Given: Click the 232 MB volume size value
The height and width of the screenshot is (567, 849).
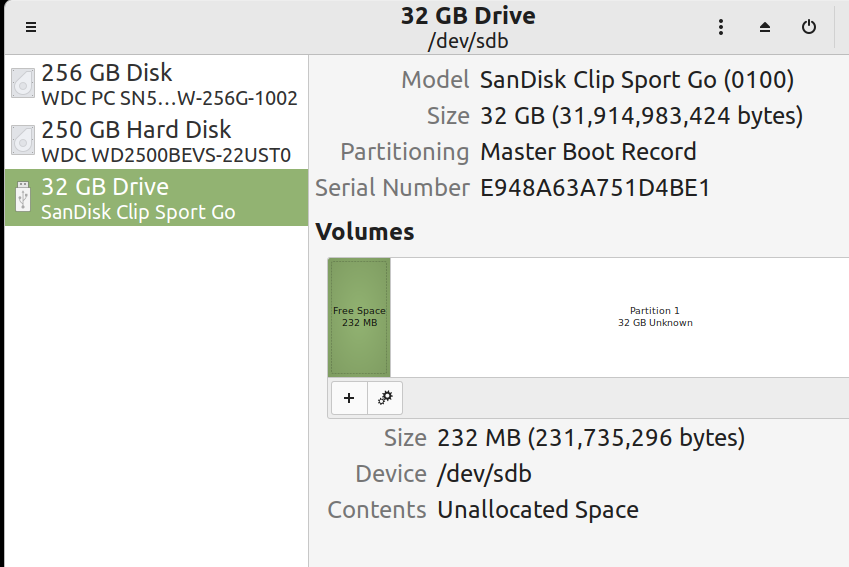Looking at the screenshot, I should 591,438.
